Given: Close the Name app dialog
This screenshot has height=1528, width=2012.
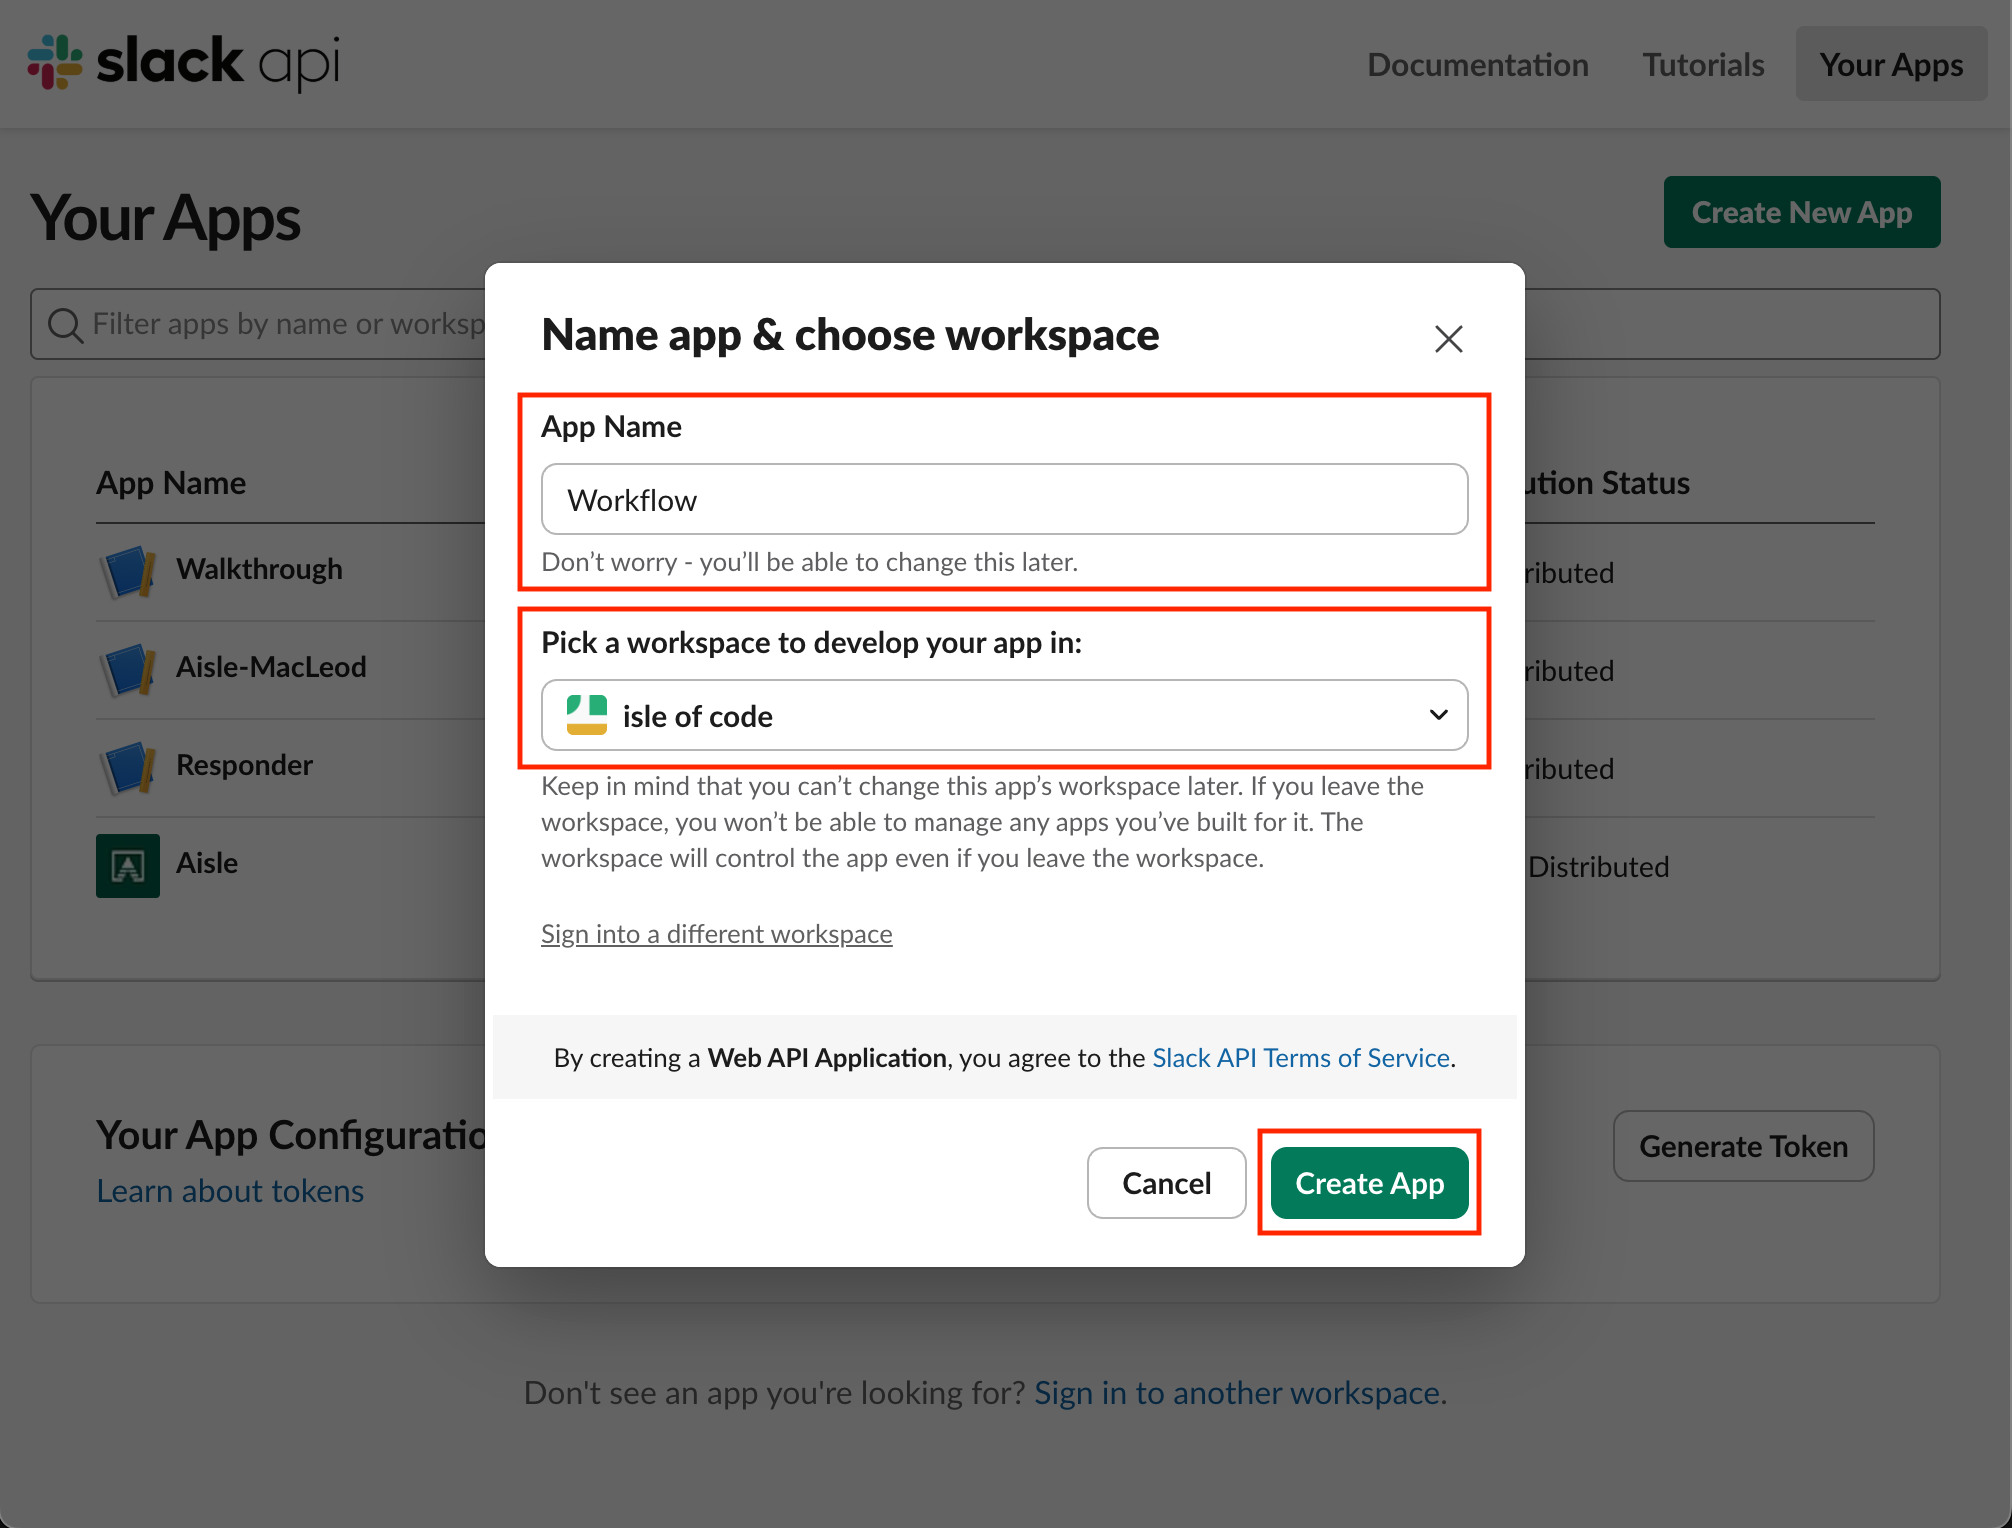Looking at the screenshot, I should 1448,338.
